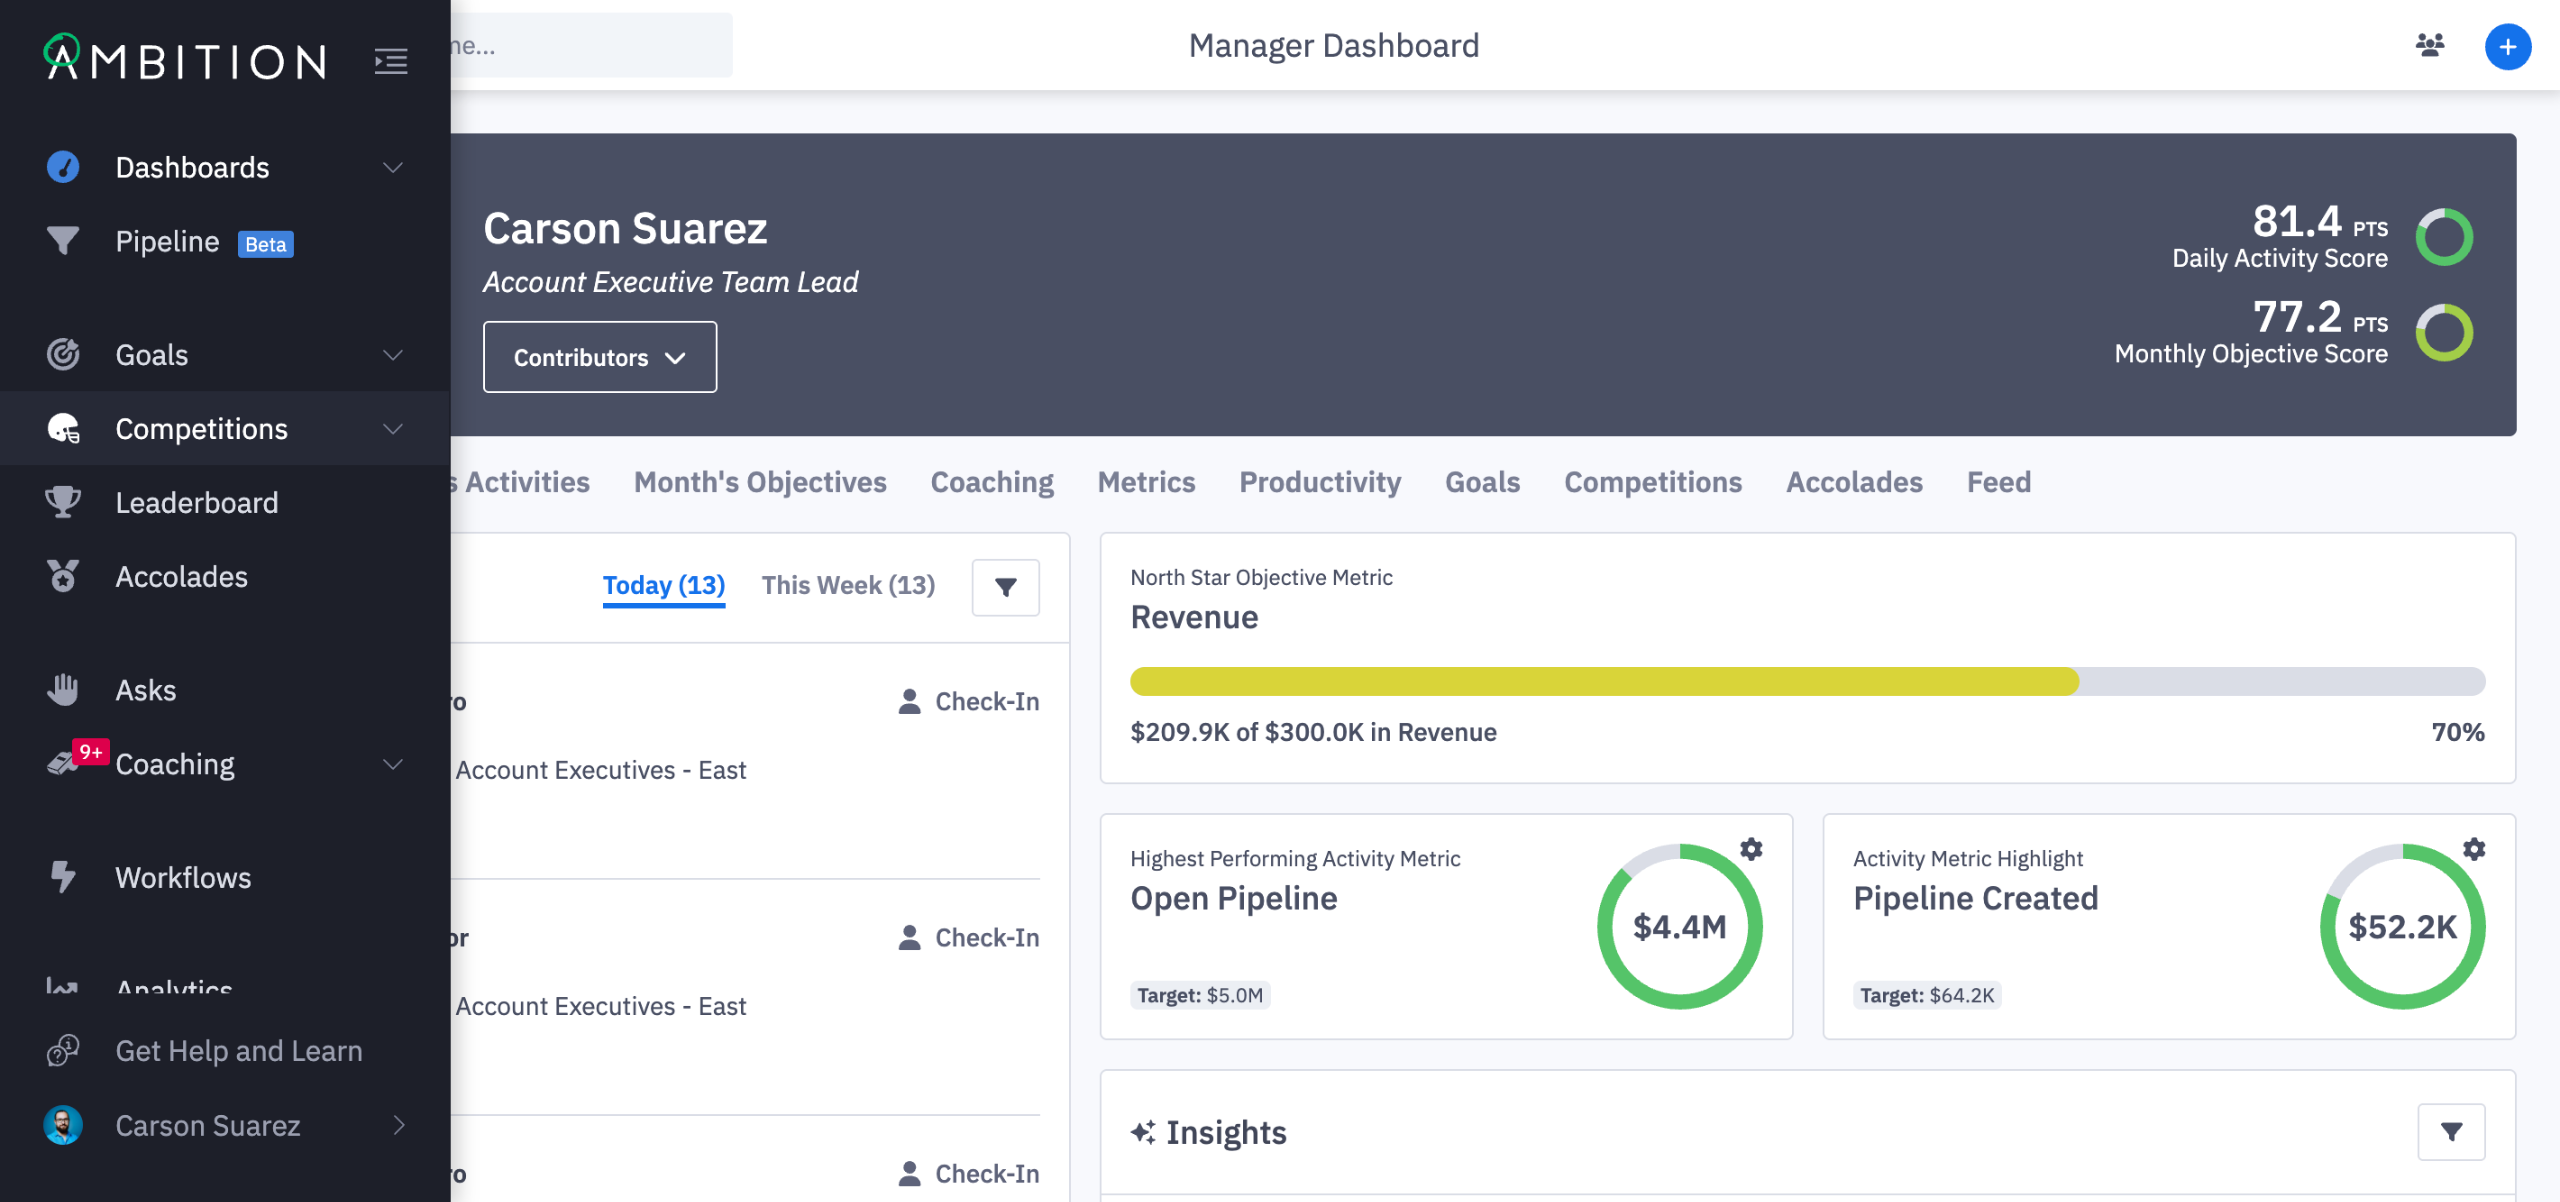This screenshot has width=2560, height=1202.
Task: Open Asks from the sidebar
Action: click(x=146, y=690)
